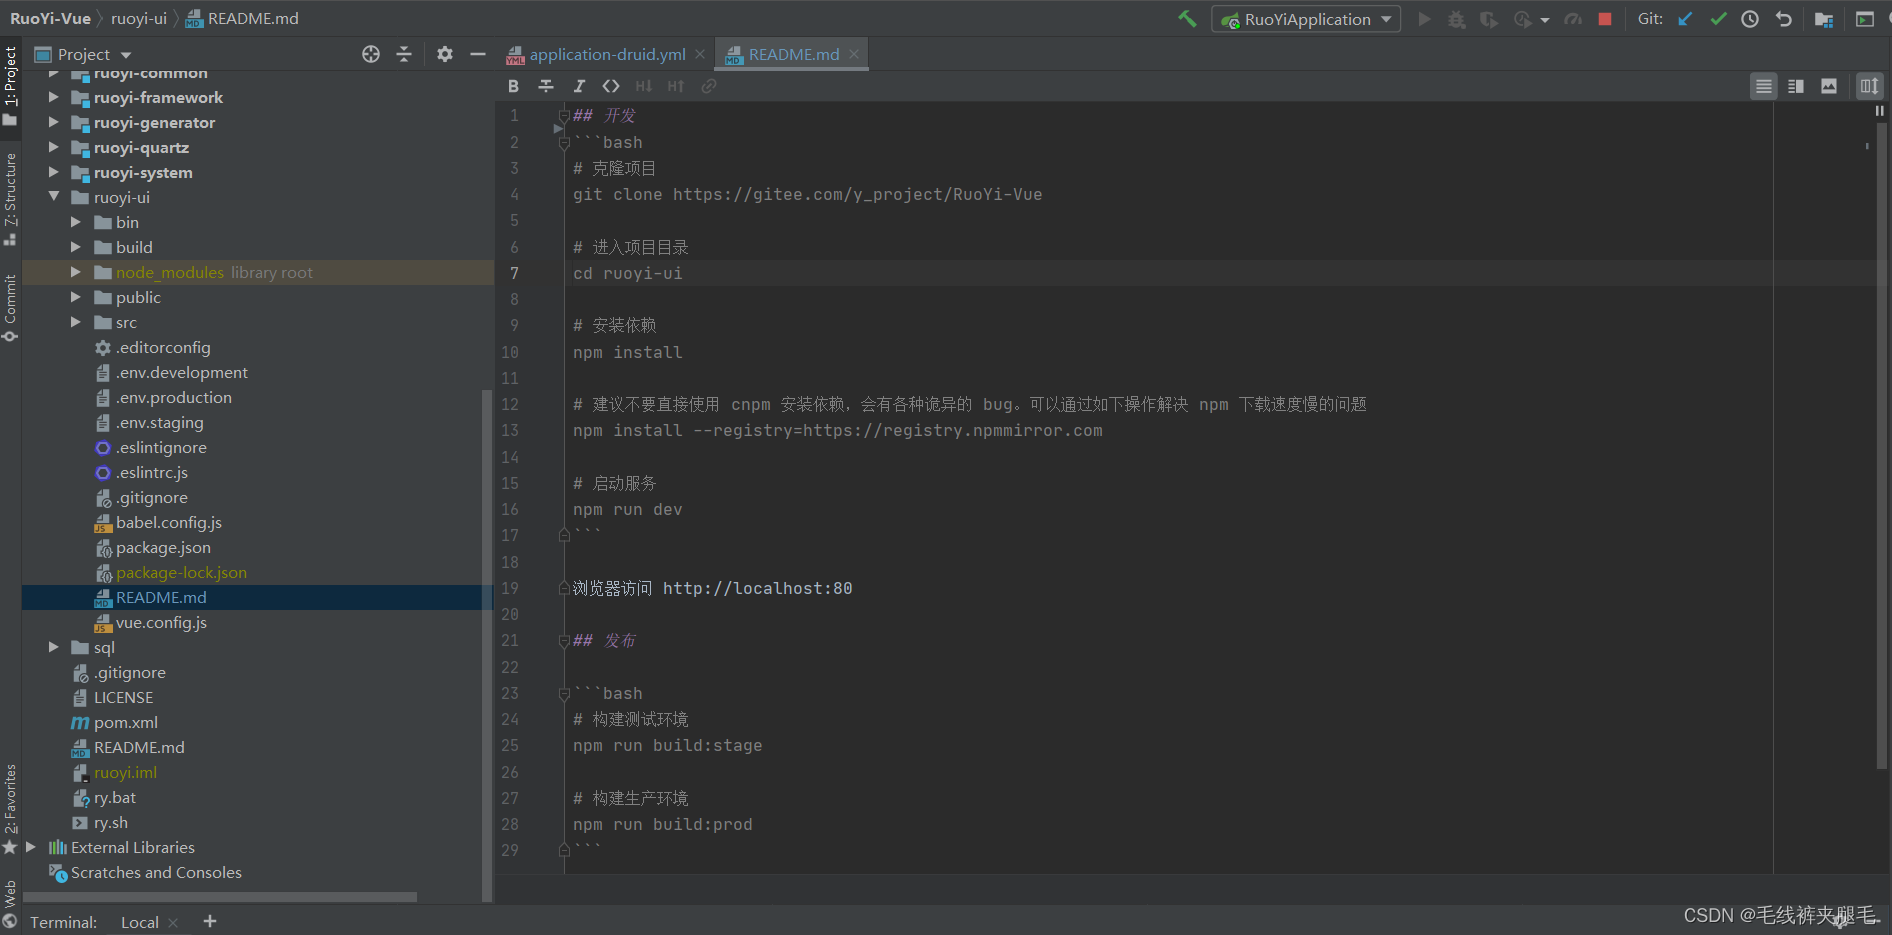The width and height of the screenshot is (1892, 935).
Task: Click the Build Project hammer icon
Action: (1187, 19)
